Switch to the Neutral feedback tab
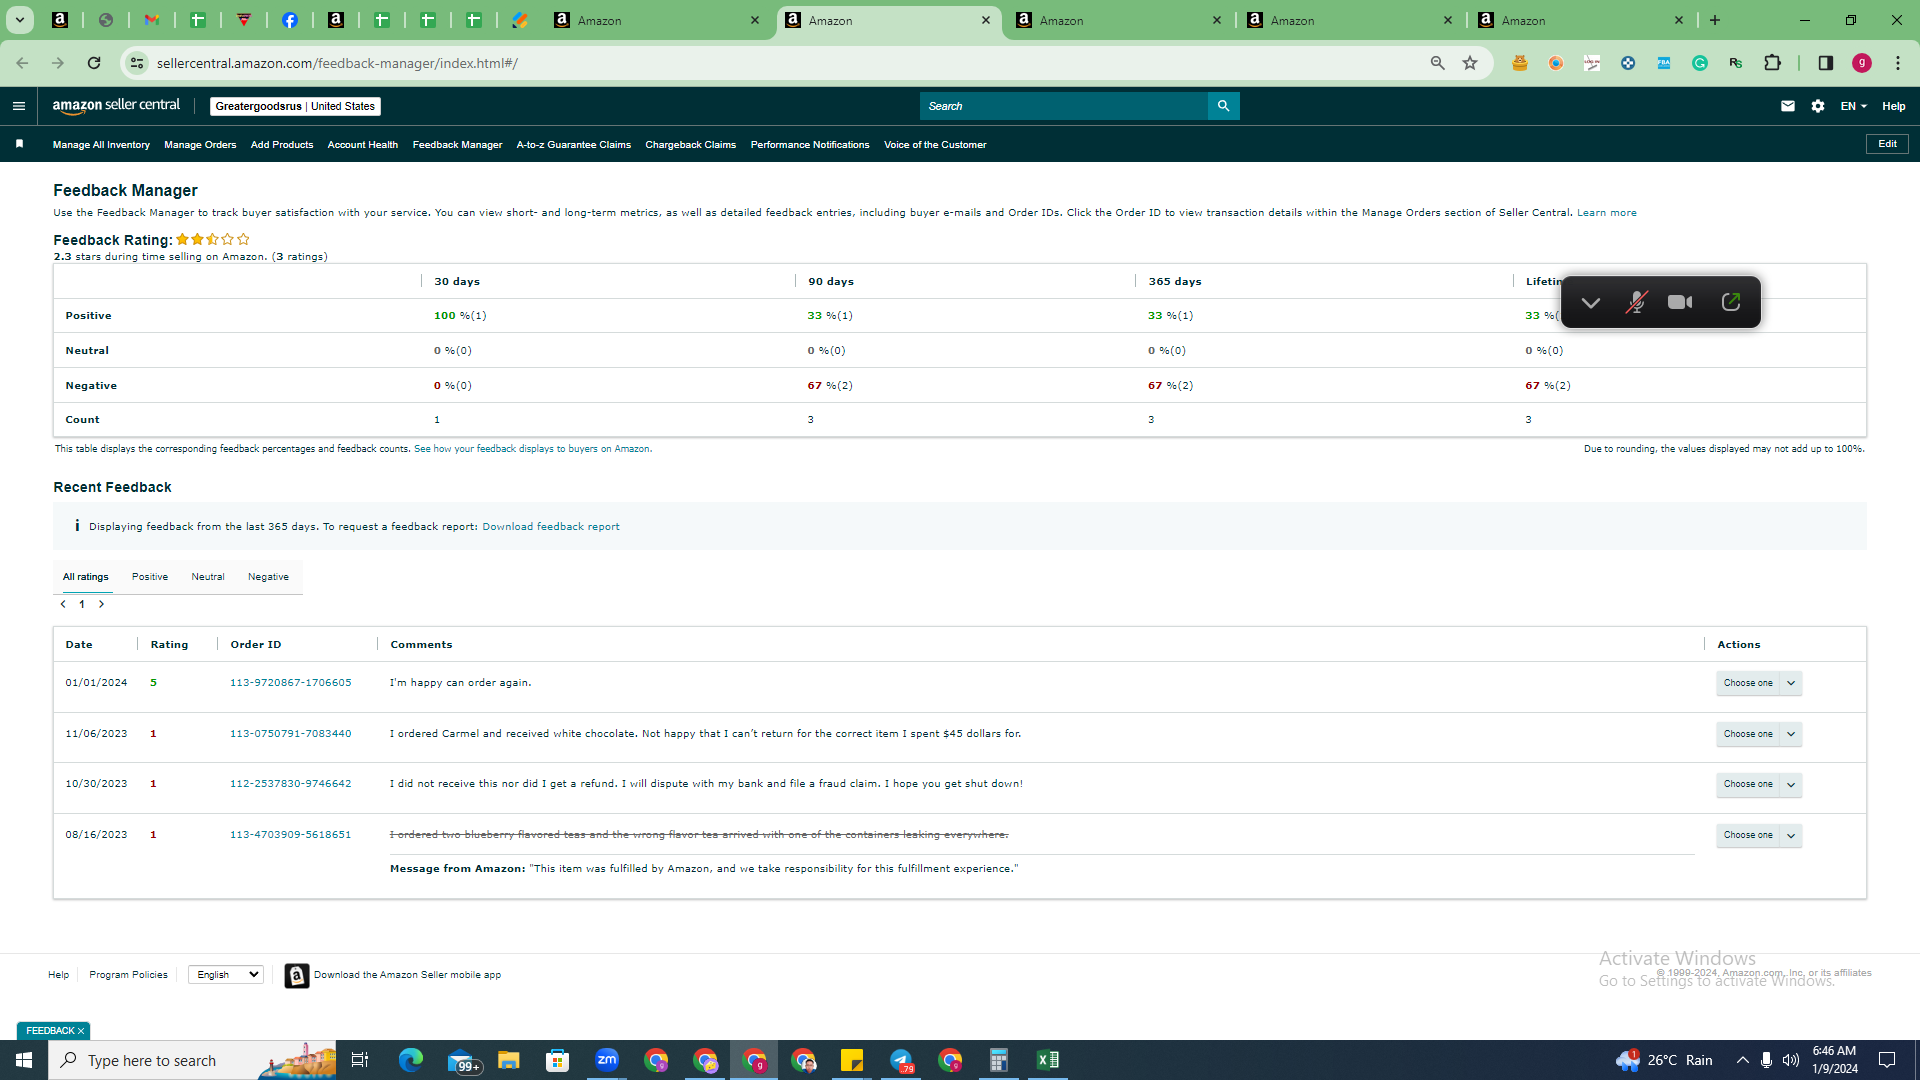Viewport: 1920px width, 1080px height. tap(208, 577)
